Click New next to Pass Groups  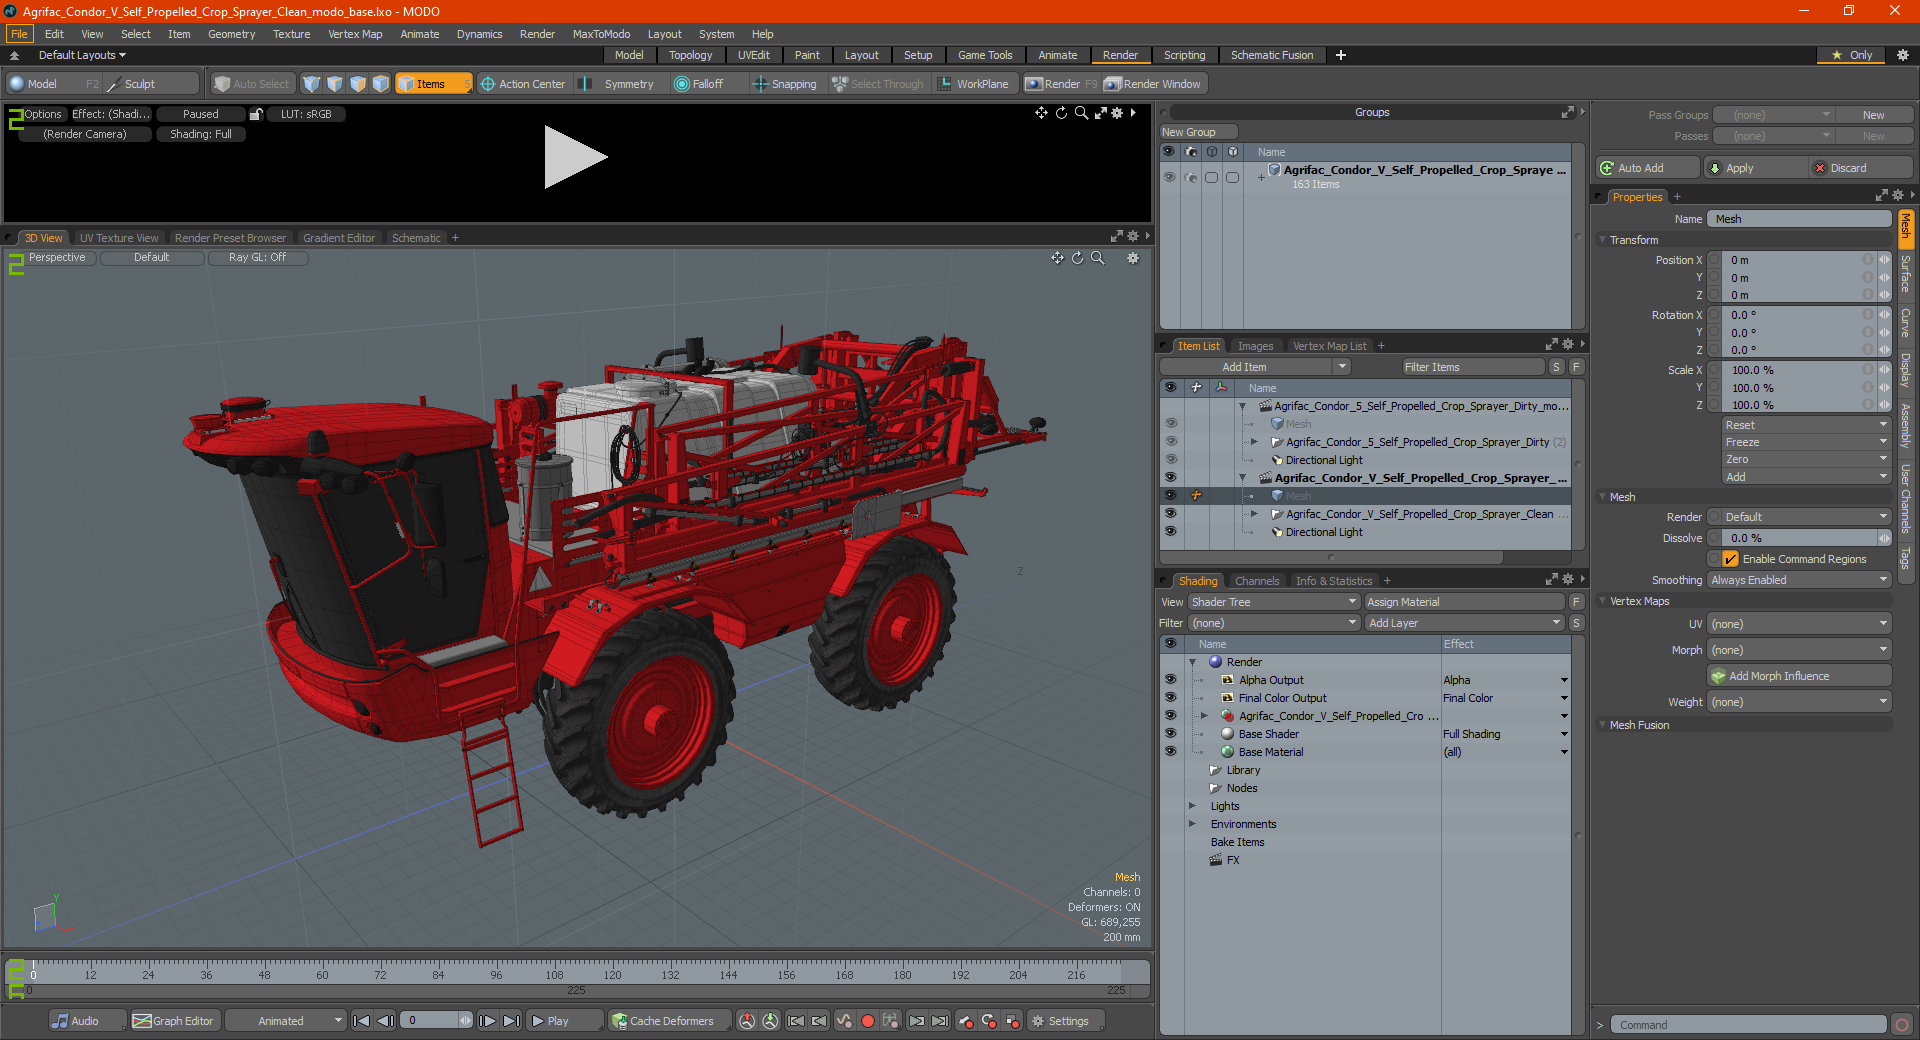[1874, 115]
